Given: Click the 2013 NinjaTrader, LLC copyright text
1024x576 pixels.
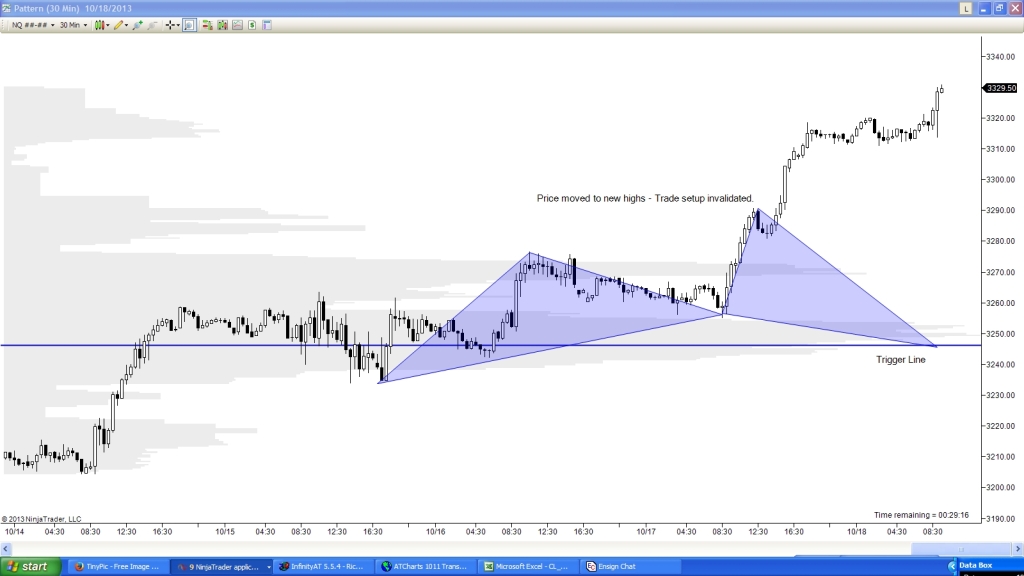Looking at the screenshot, I should click(x=42, y=519).
